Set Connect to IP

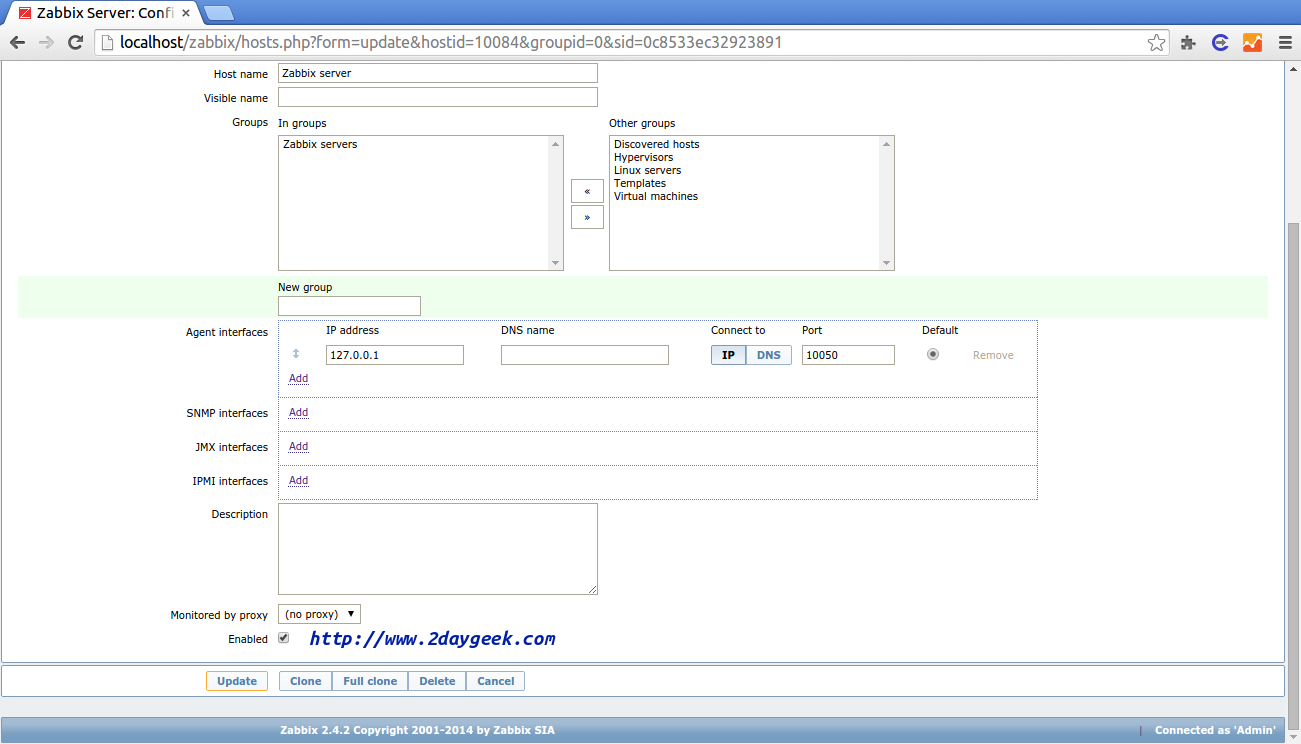click(729, 355)
